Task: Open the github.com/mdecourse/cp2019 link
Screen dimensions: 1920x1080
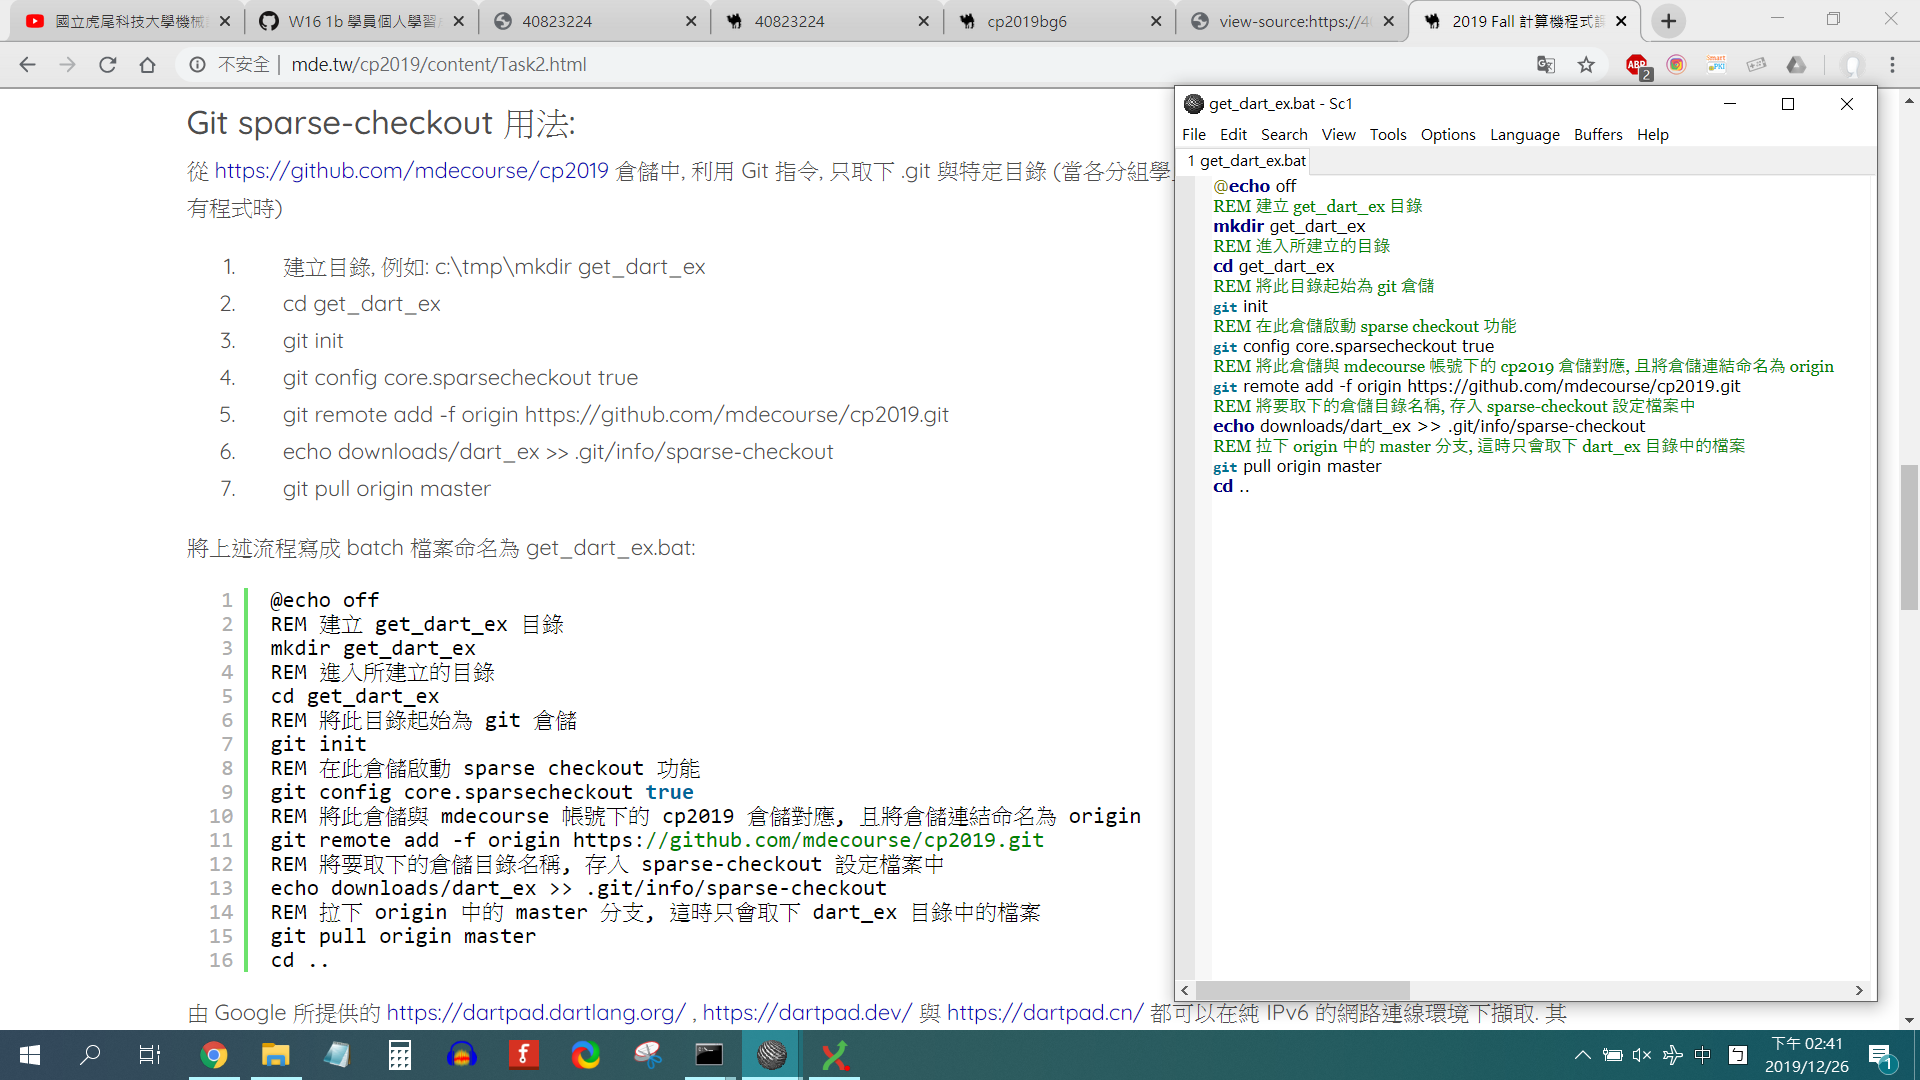Action: click(411, 171)
